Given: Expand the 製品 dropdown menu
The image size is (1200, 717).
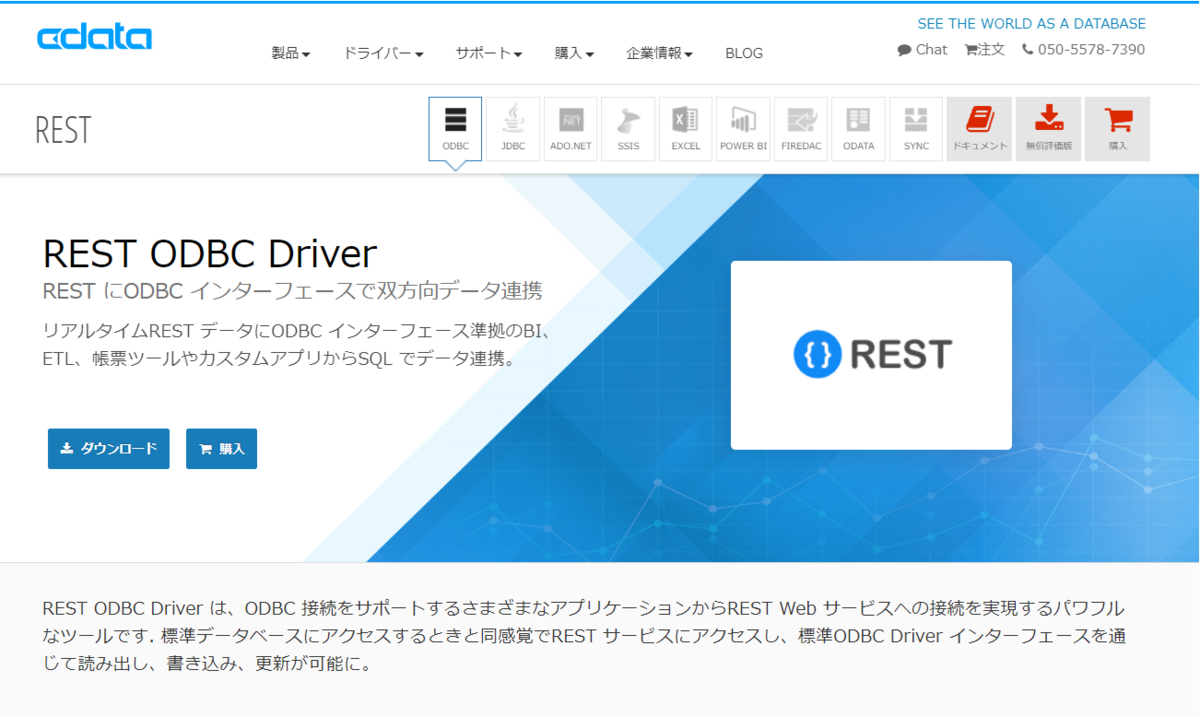Looking at the screenshot, I should pyautogui.click(x=291, y=53).
